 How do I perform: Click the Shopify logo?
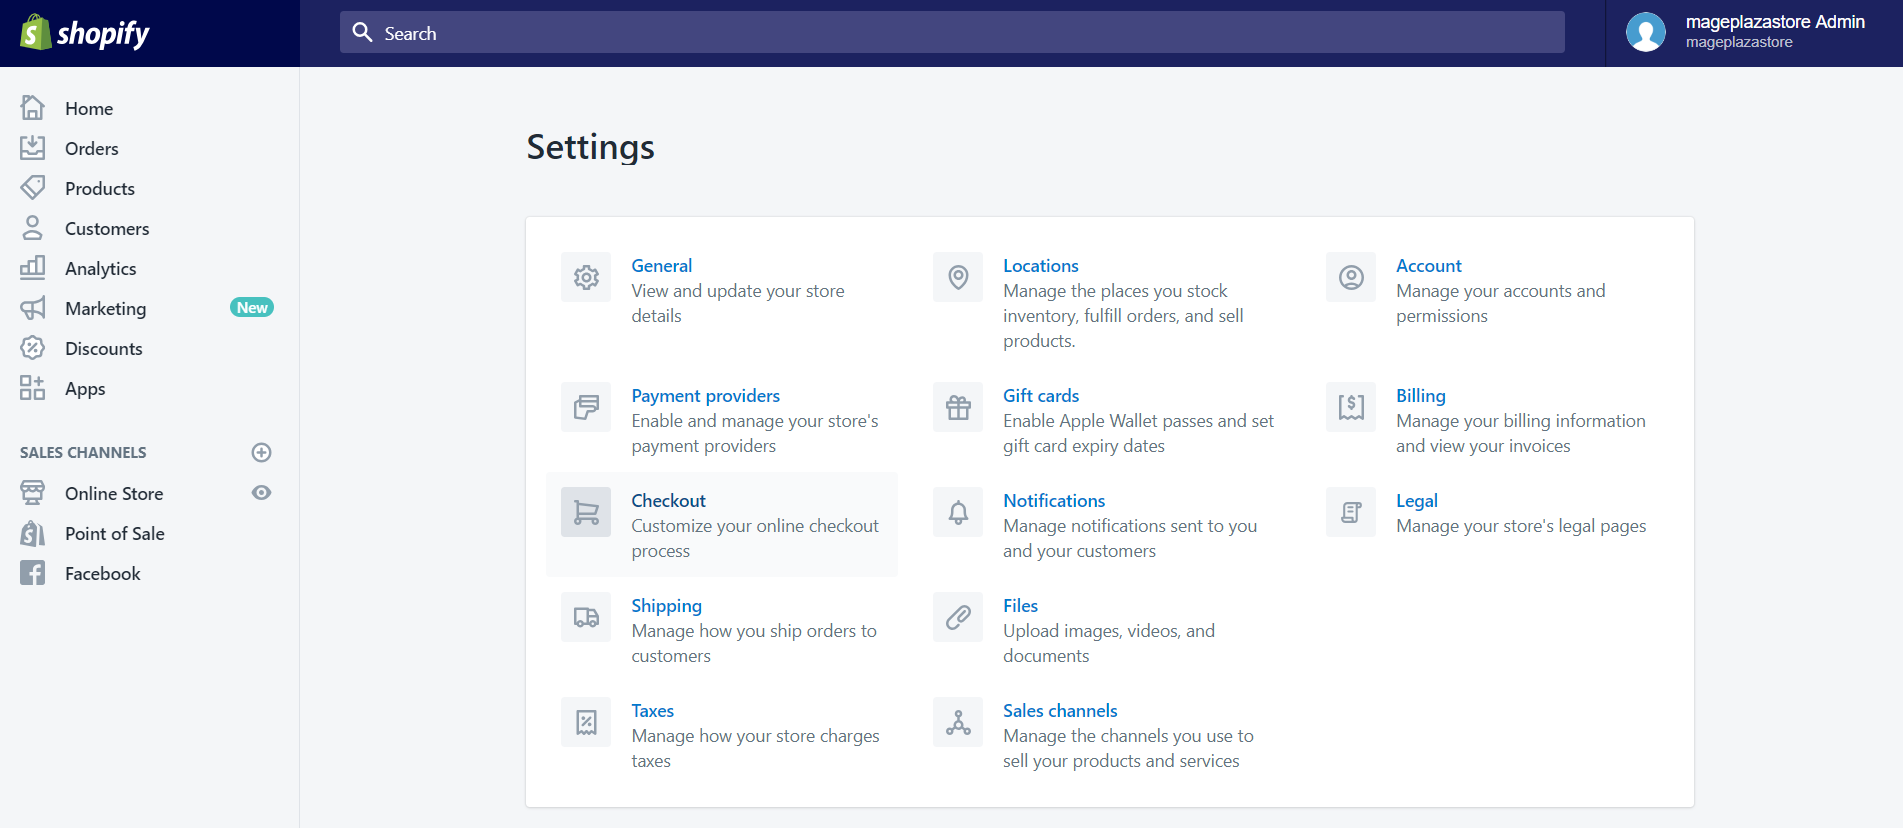tap(85, 33)
